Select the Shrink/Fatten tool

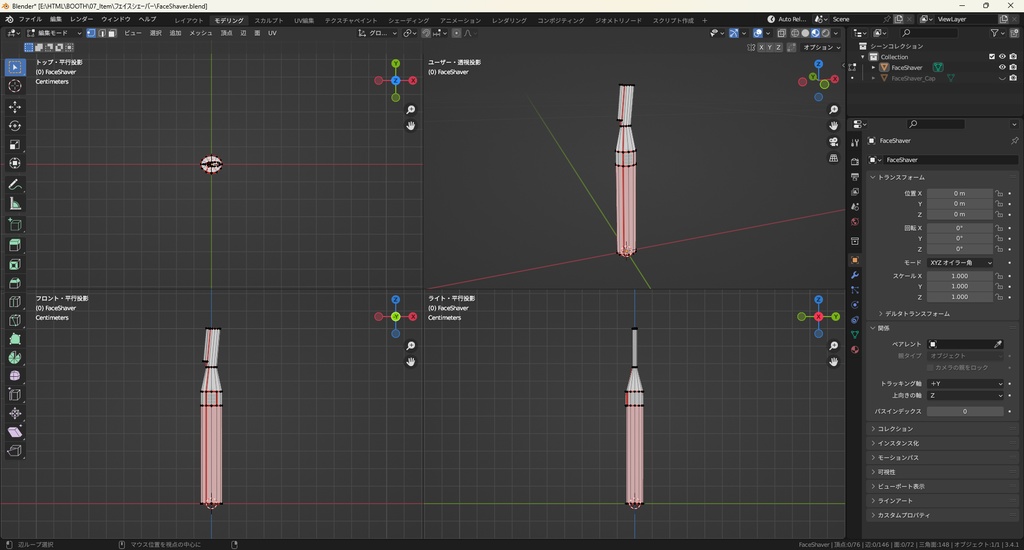click(x=15, y=413)
